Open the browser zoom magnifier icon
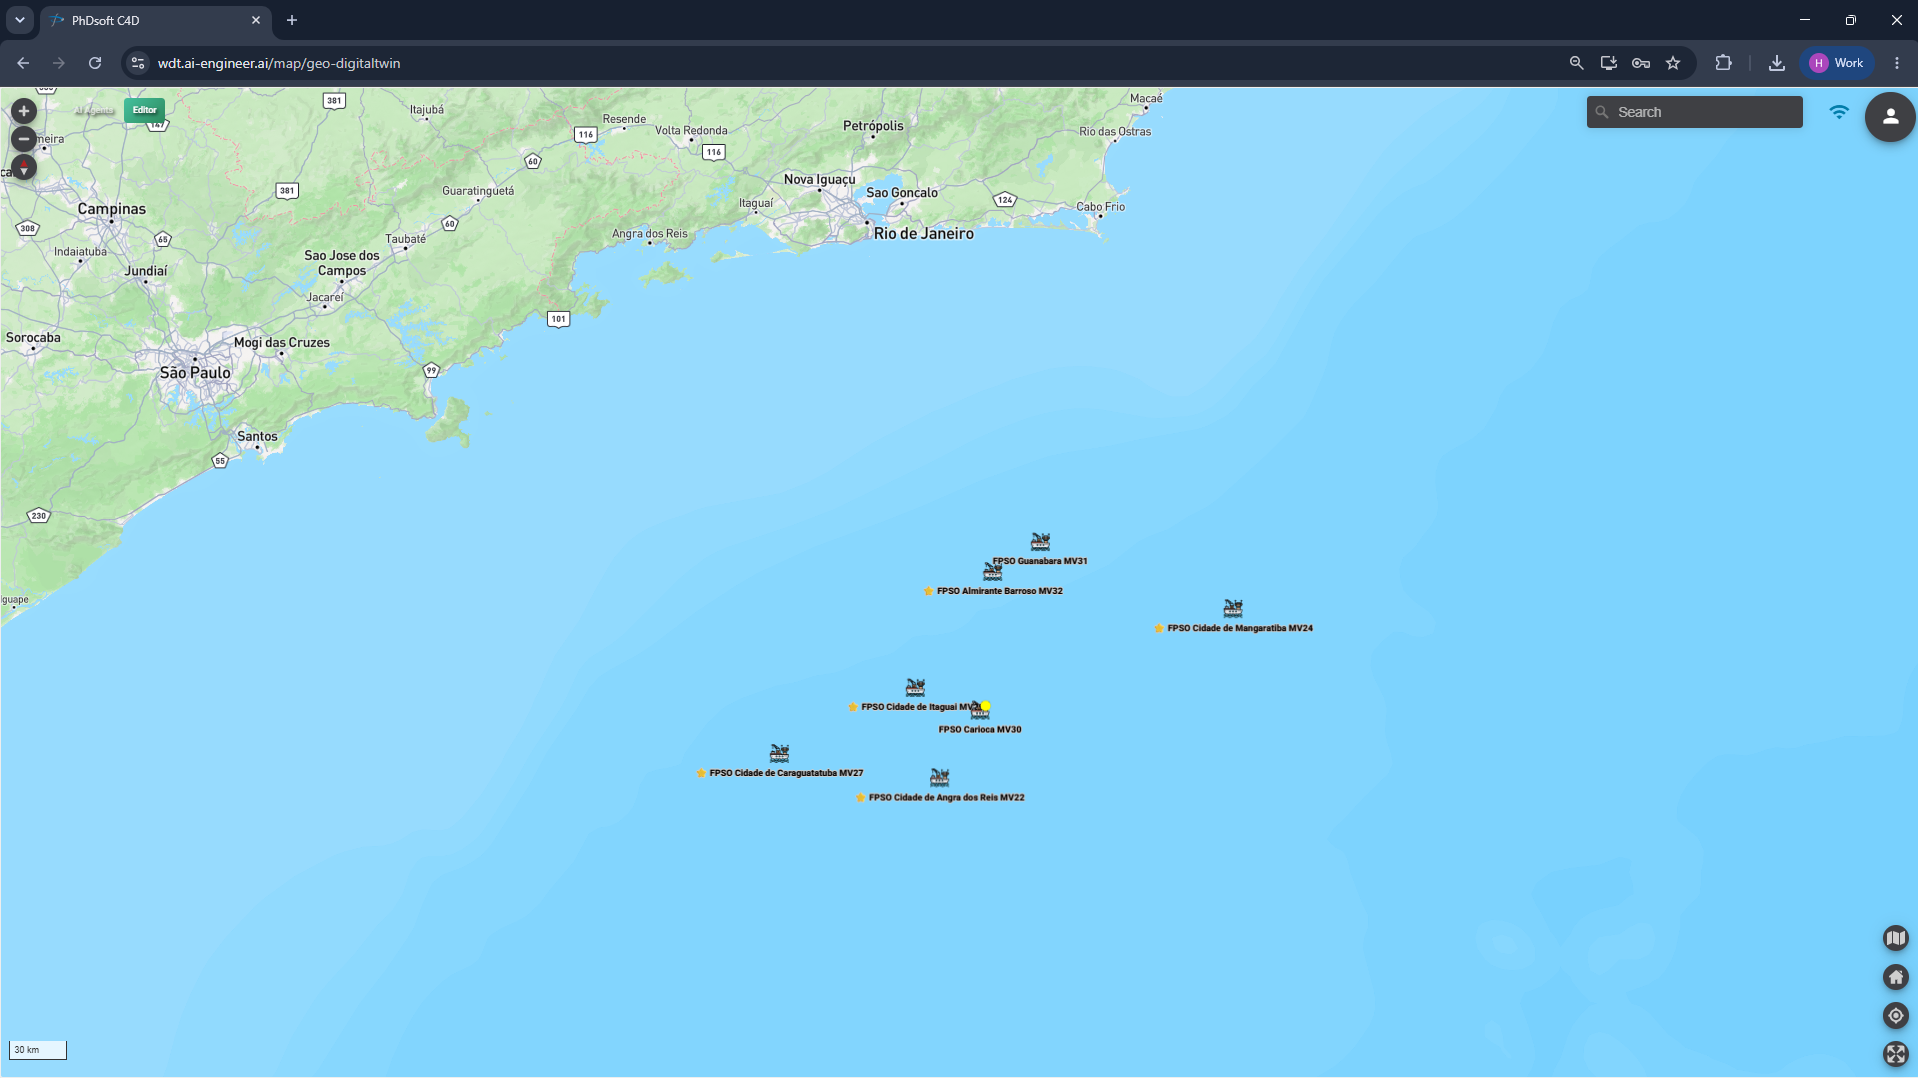 coord(1576,63)
